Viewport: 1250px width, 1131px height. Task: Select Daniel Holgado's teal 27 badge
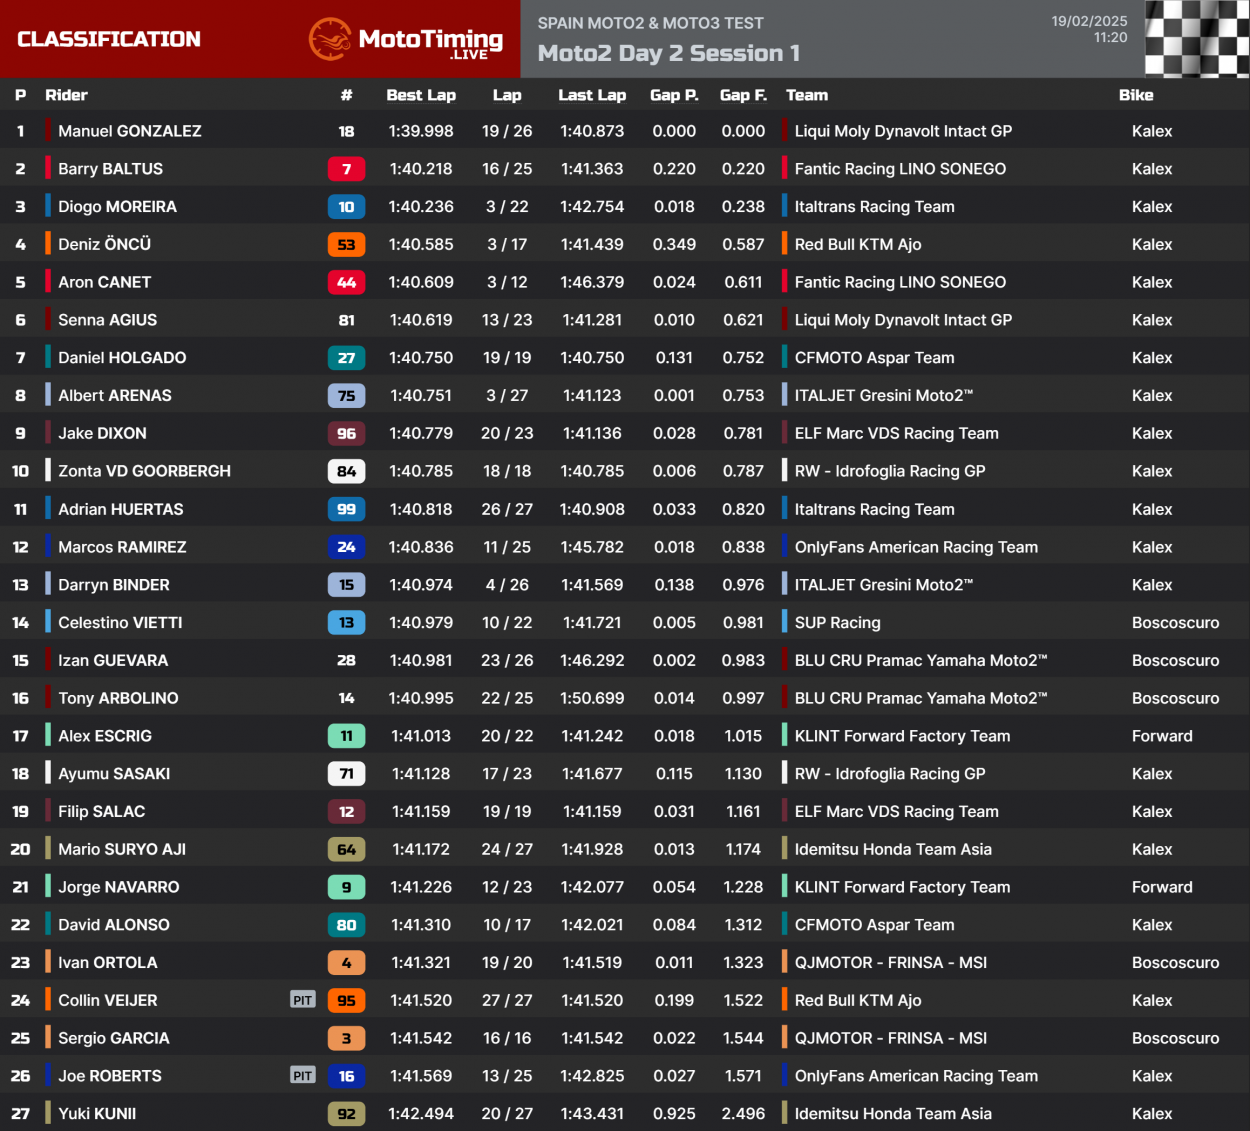(x=346, y=357)
